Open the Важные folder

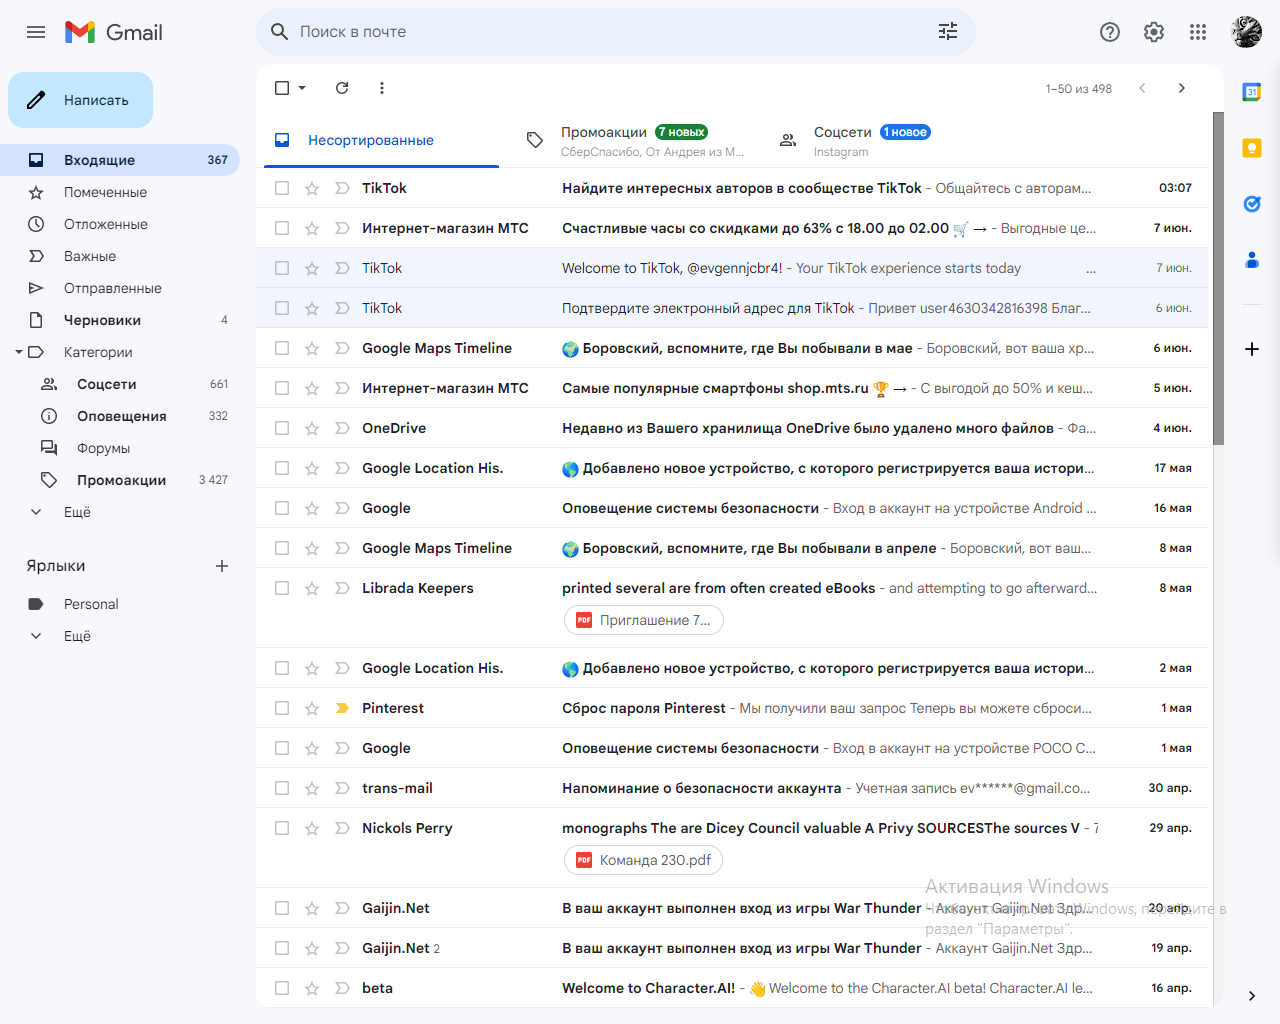pos(120,256)
